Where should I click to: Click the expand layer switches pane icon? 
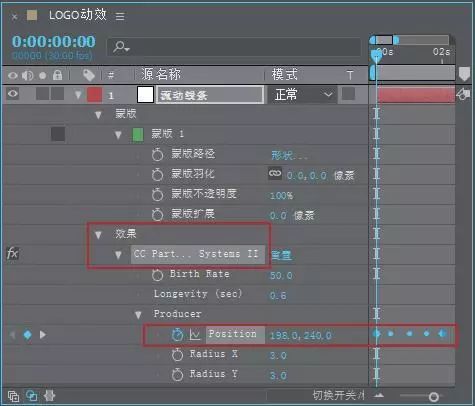(13, 396)
